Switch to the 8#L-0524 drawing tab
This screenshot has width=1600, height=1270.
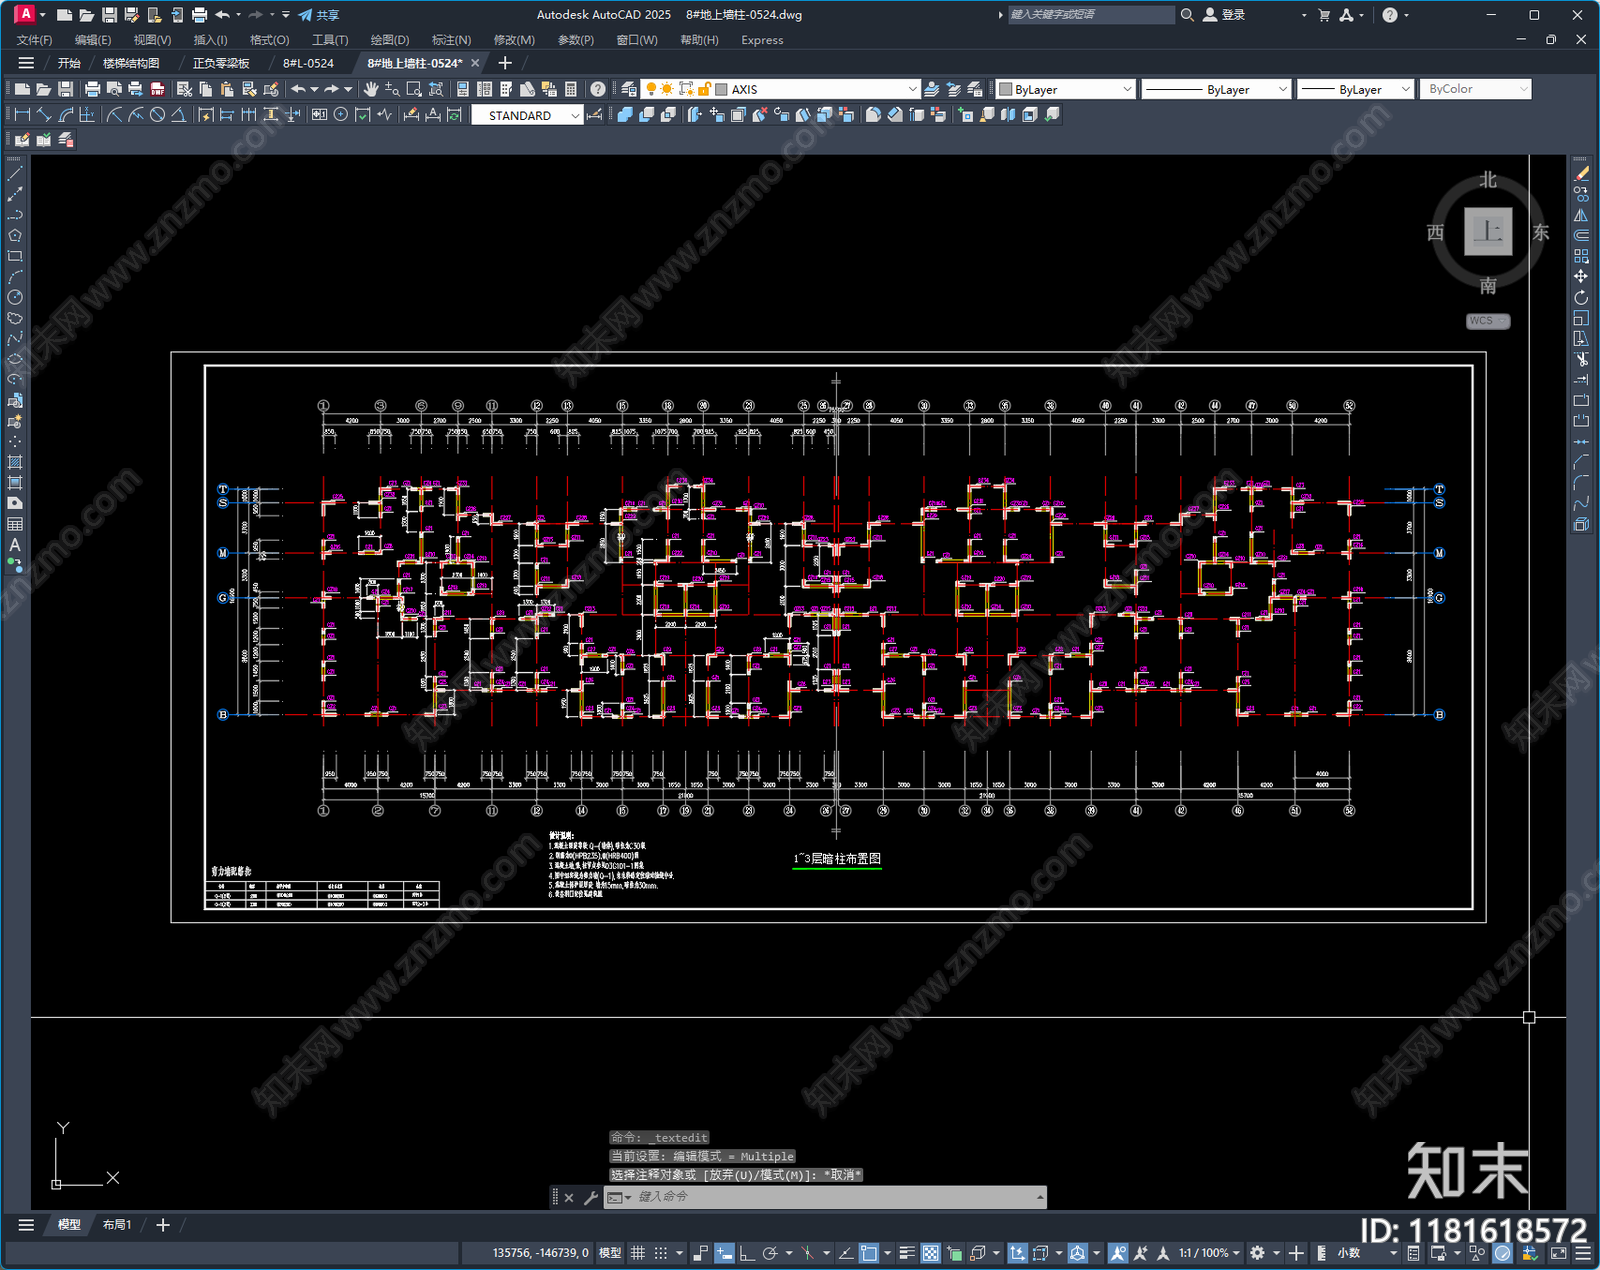[308, 63]
